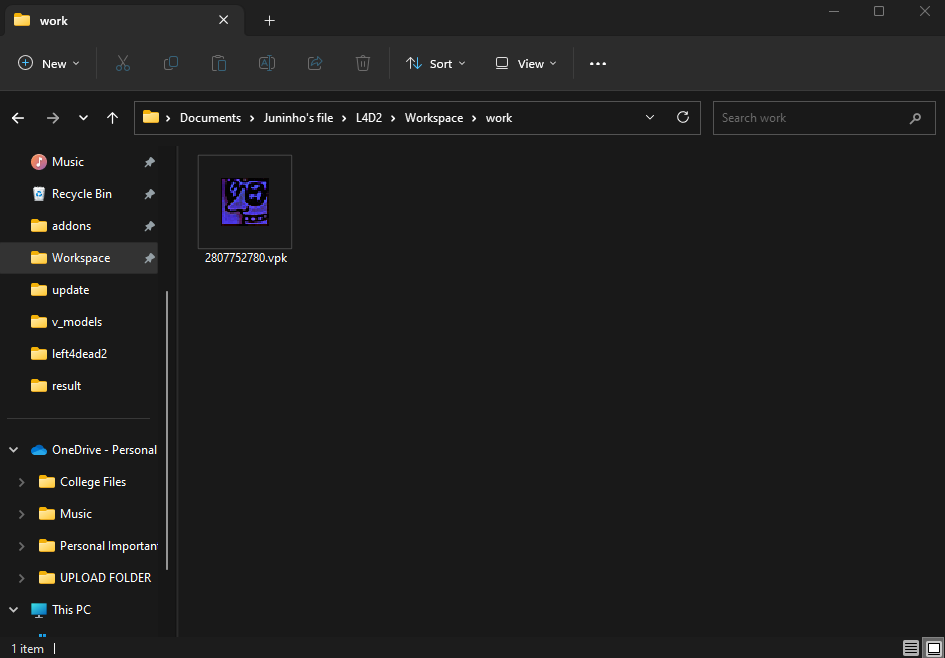This screenshot has width=945, height=658.
Task: Click L4D2 in the breadcrumb path
Action: tap(369, 118)
